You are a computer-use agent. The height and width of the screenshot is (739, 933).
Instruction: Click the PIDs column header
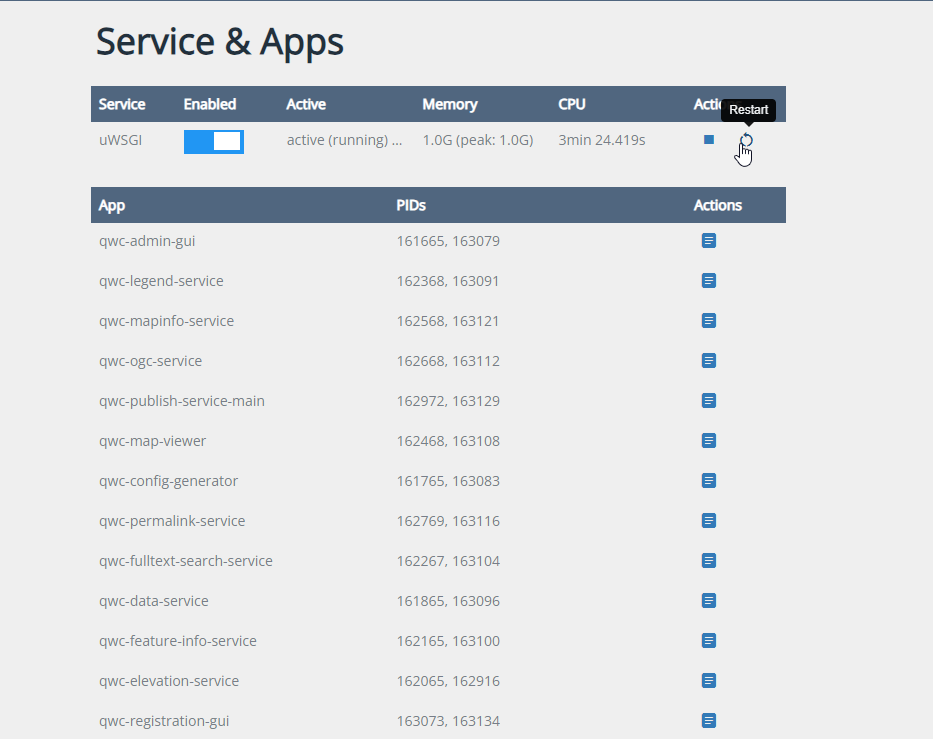click(411, 205)
